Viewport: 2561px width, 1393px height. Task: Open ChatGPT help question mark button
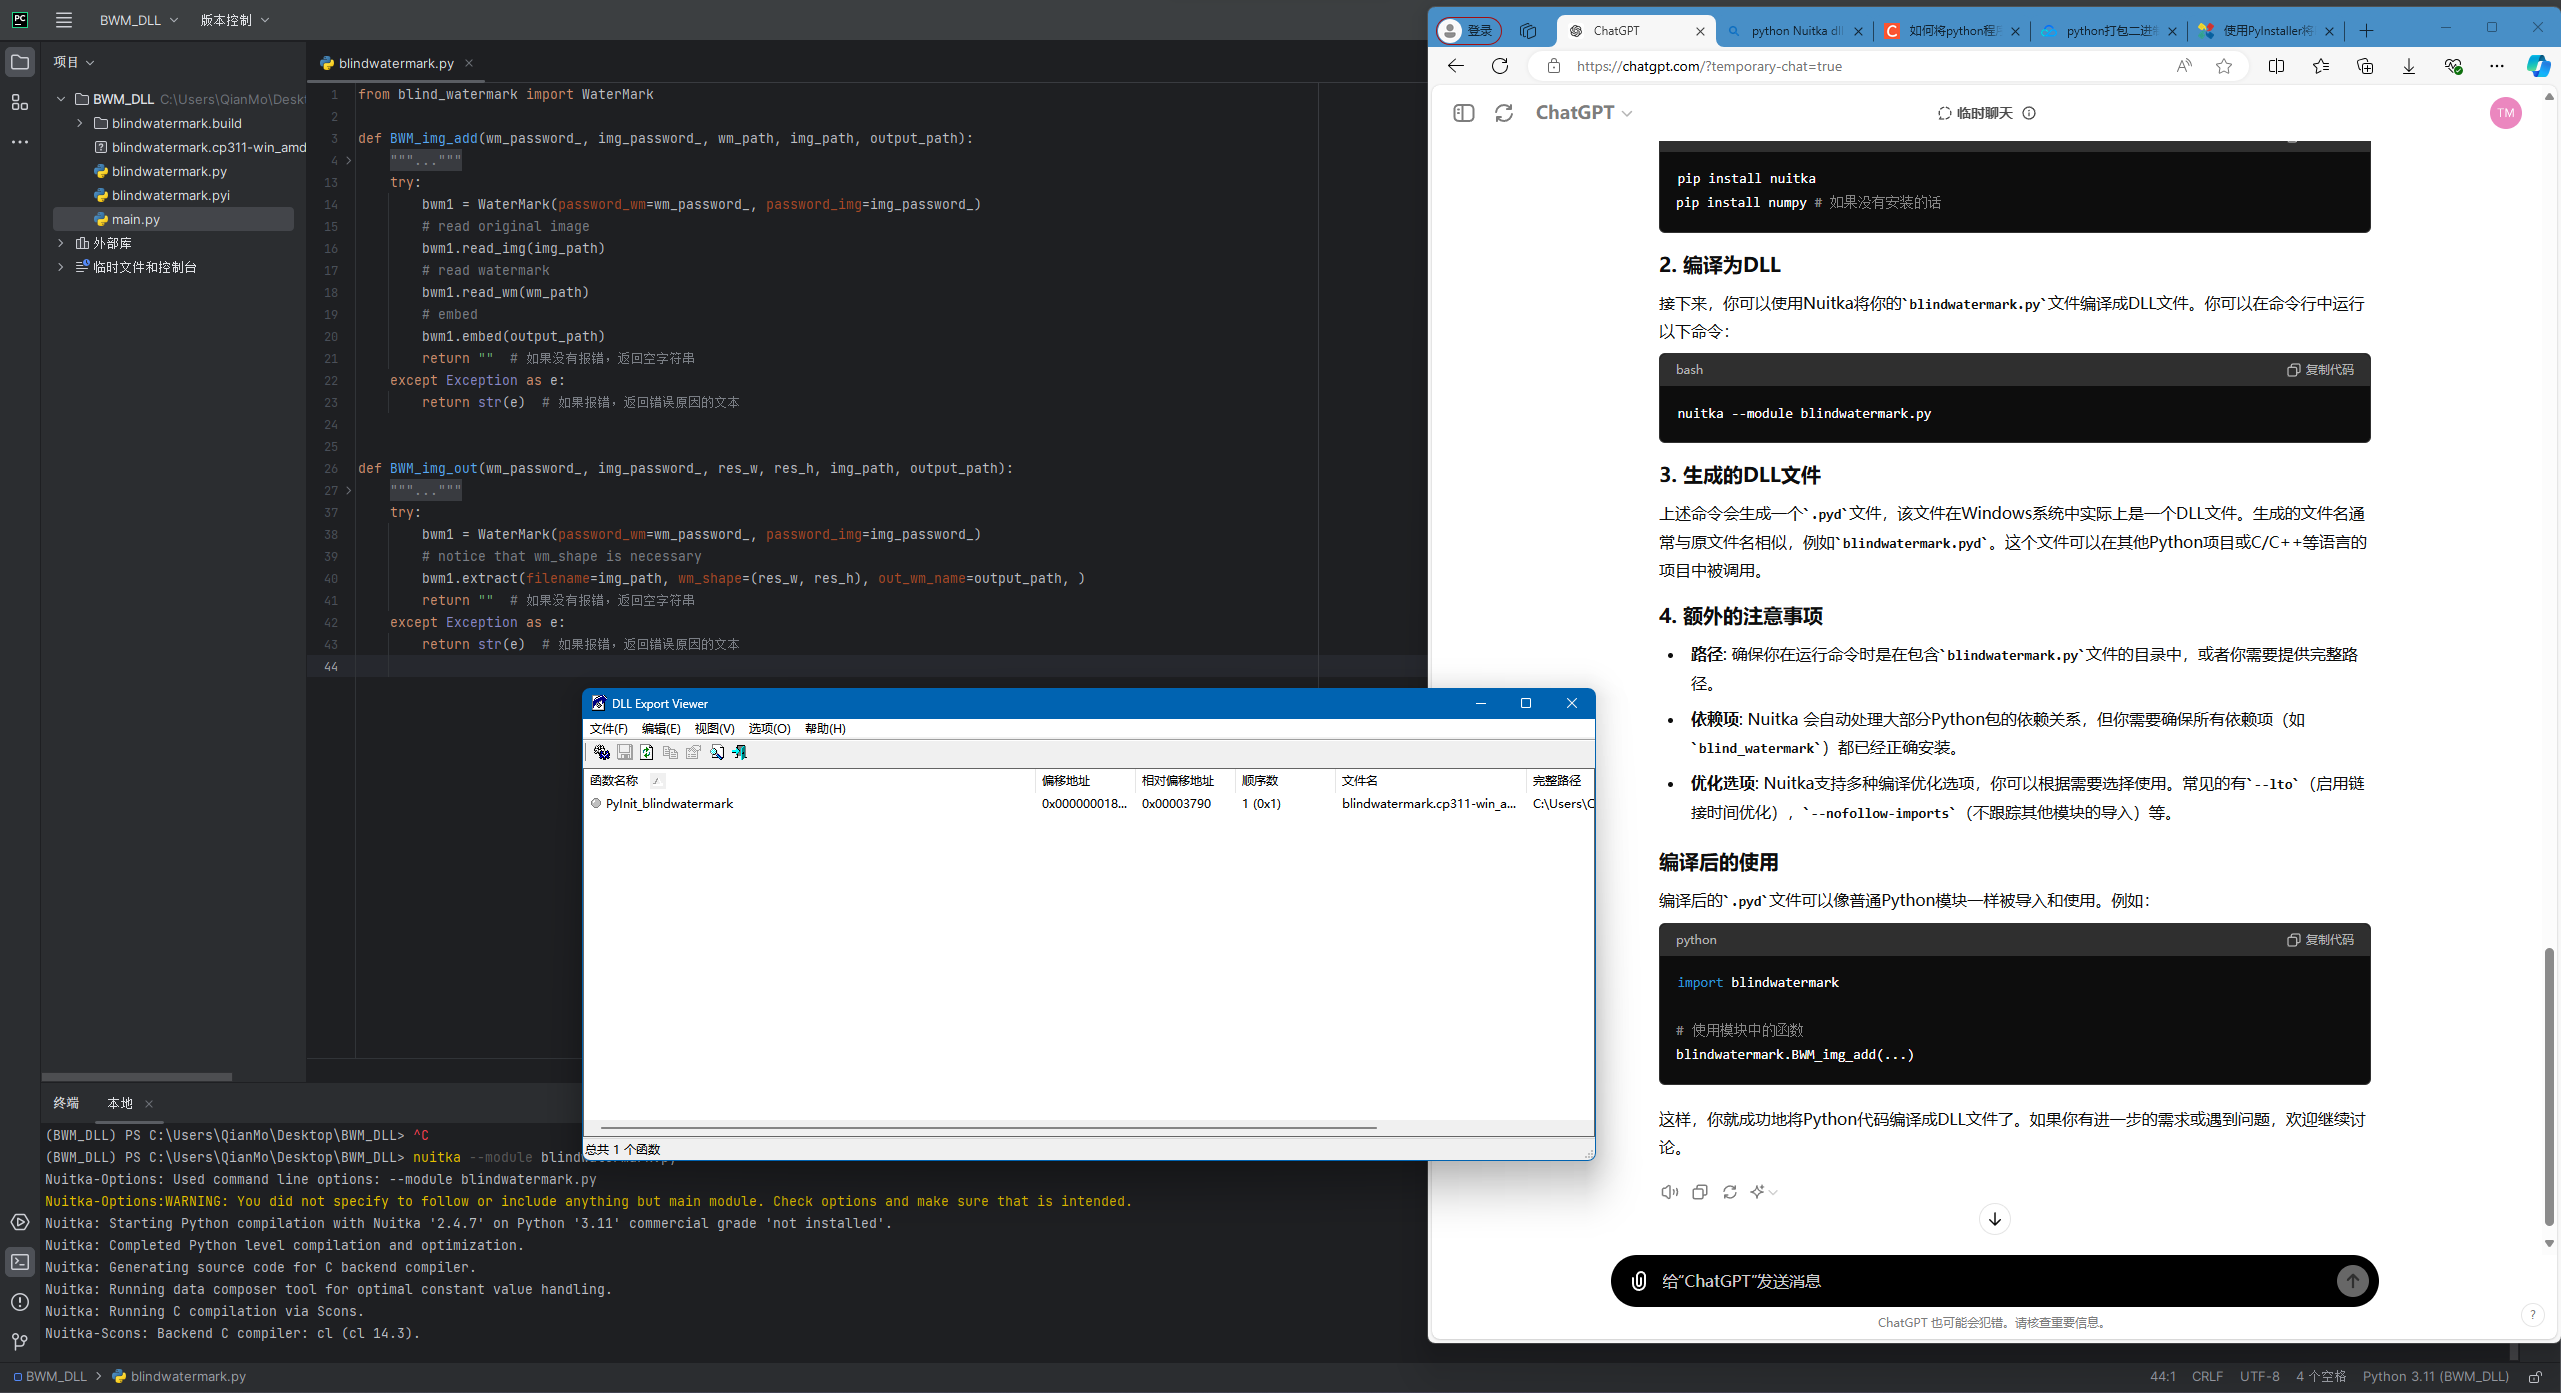tap(2533, 1315)
